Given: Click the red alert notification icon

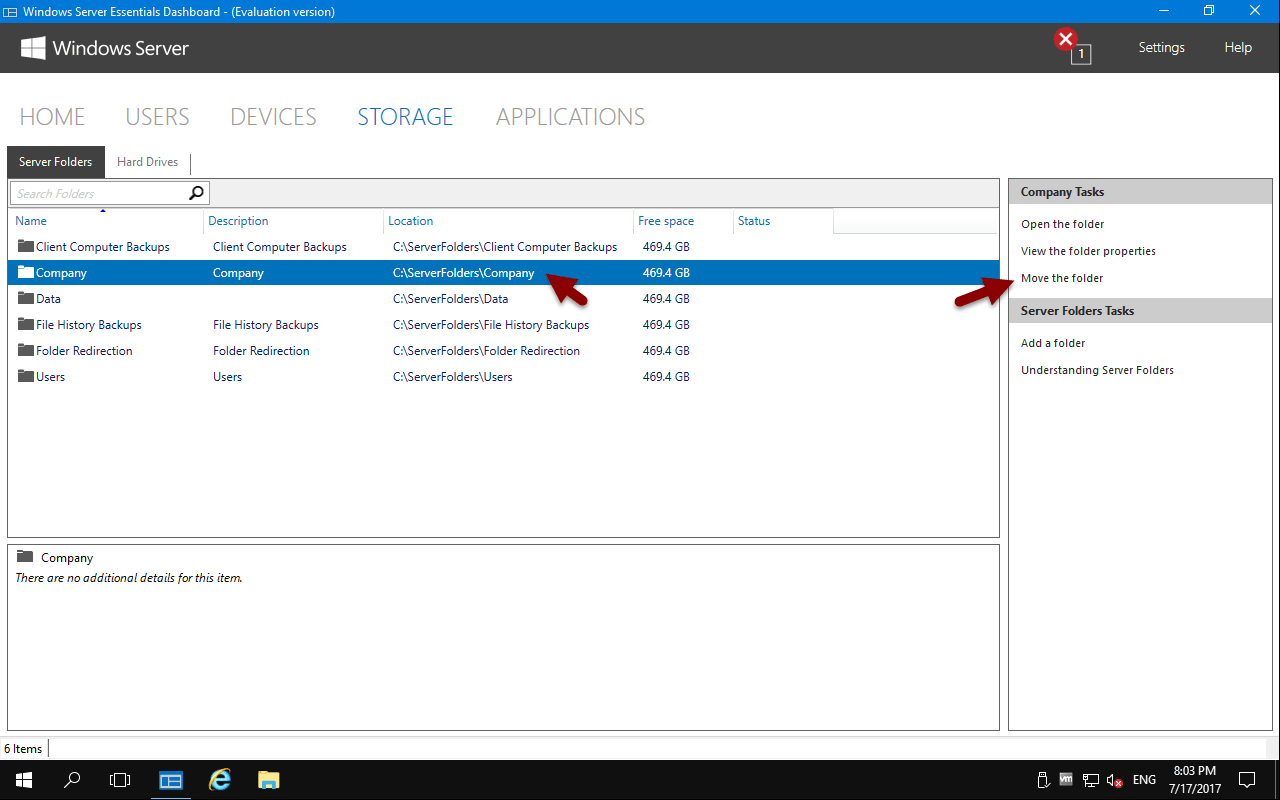Looking at the screenshot, I should click(x=1066, y=41).
